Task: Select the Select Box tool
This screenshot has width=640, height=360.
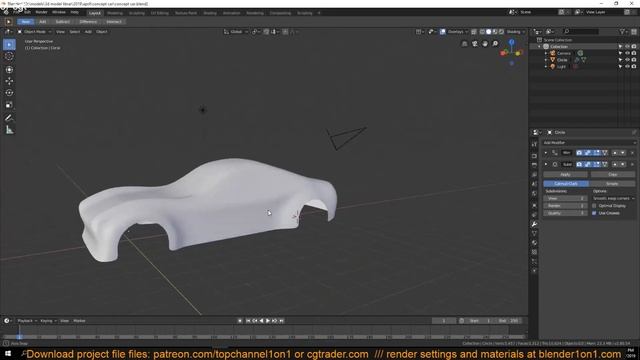Action: 9,44
